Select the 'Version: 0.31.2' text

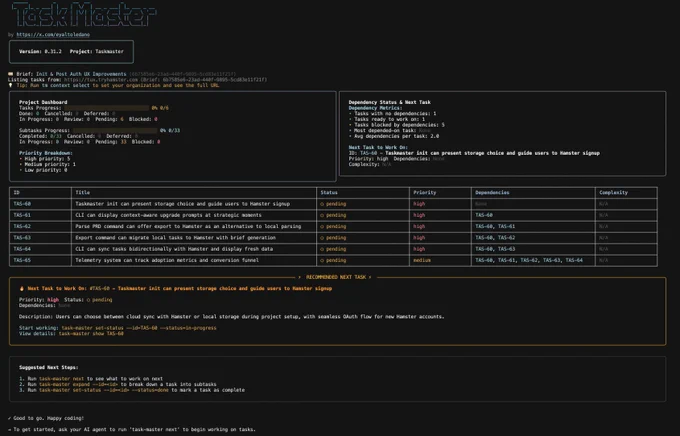coord(40,51)
